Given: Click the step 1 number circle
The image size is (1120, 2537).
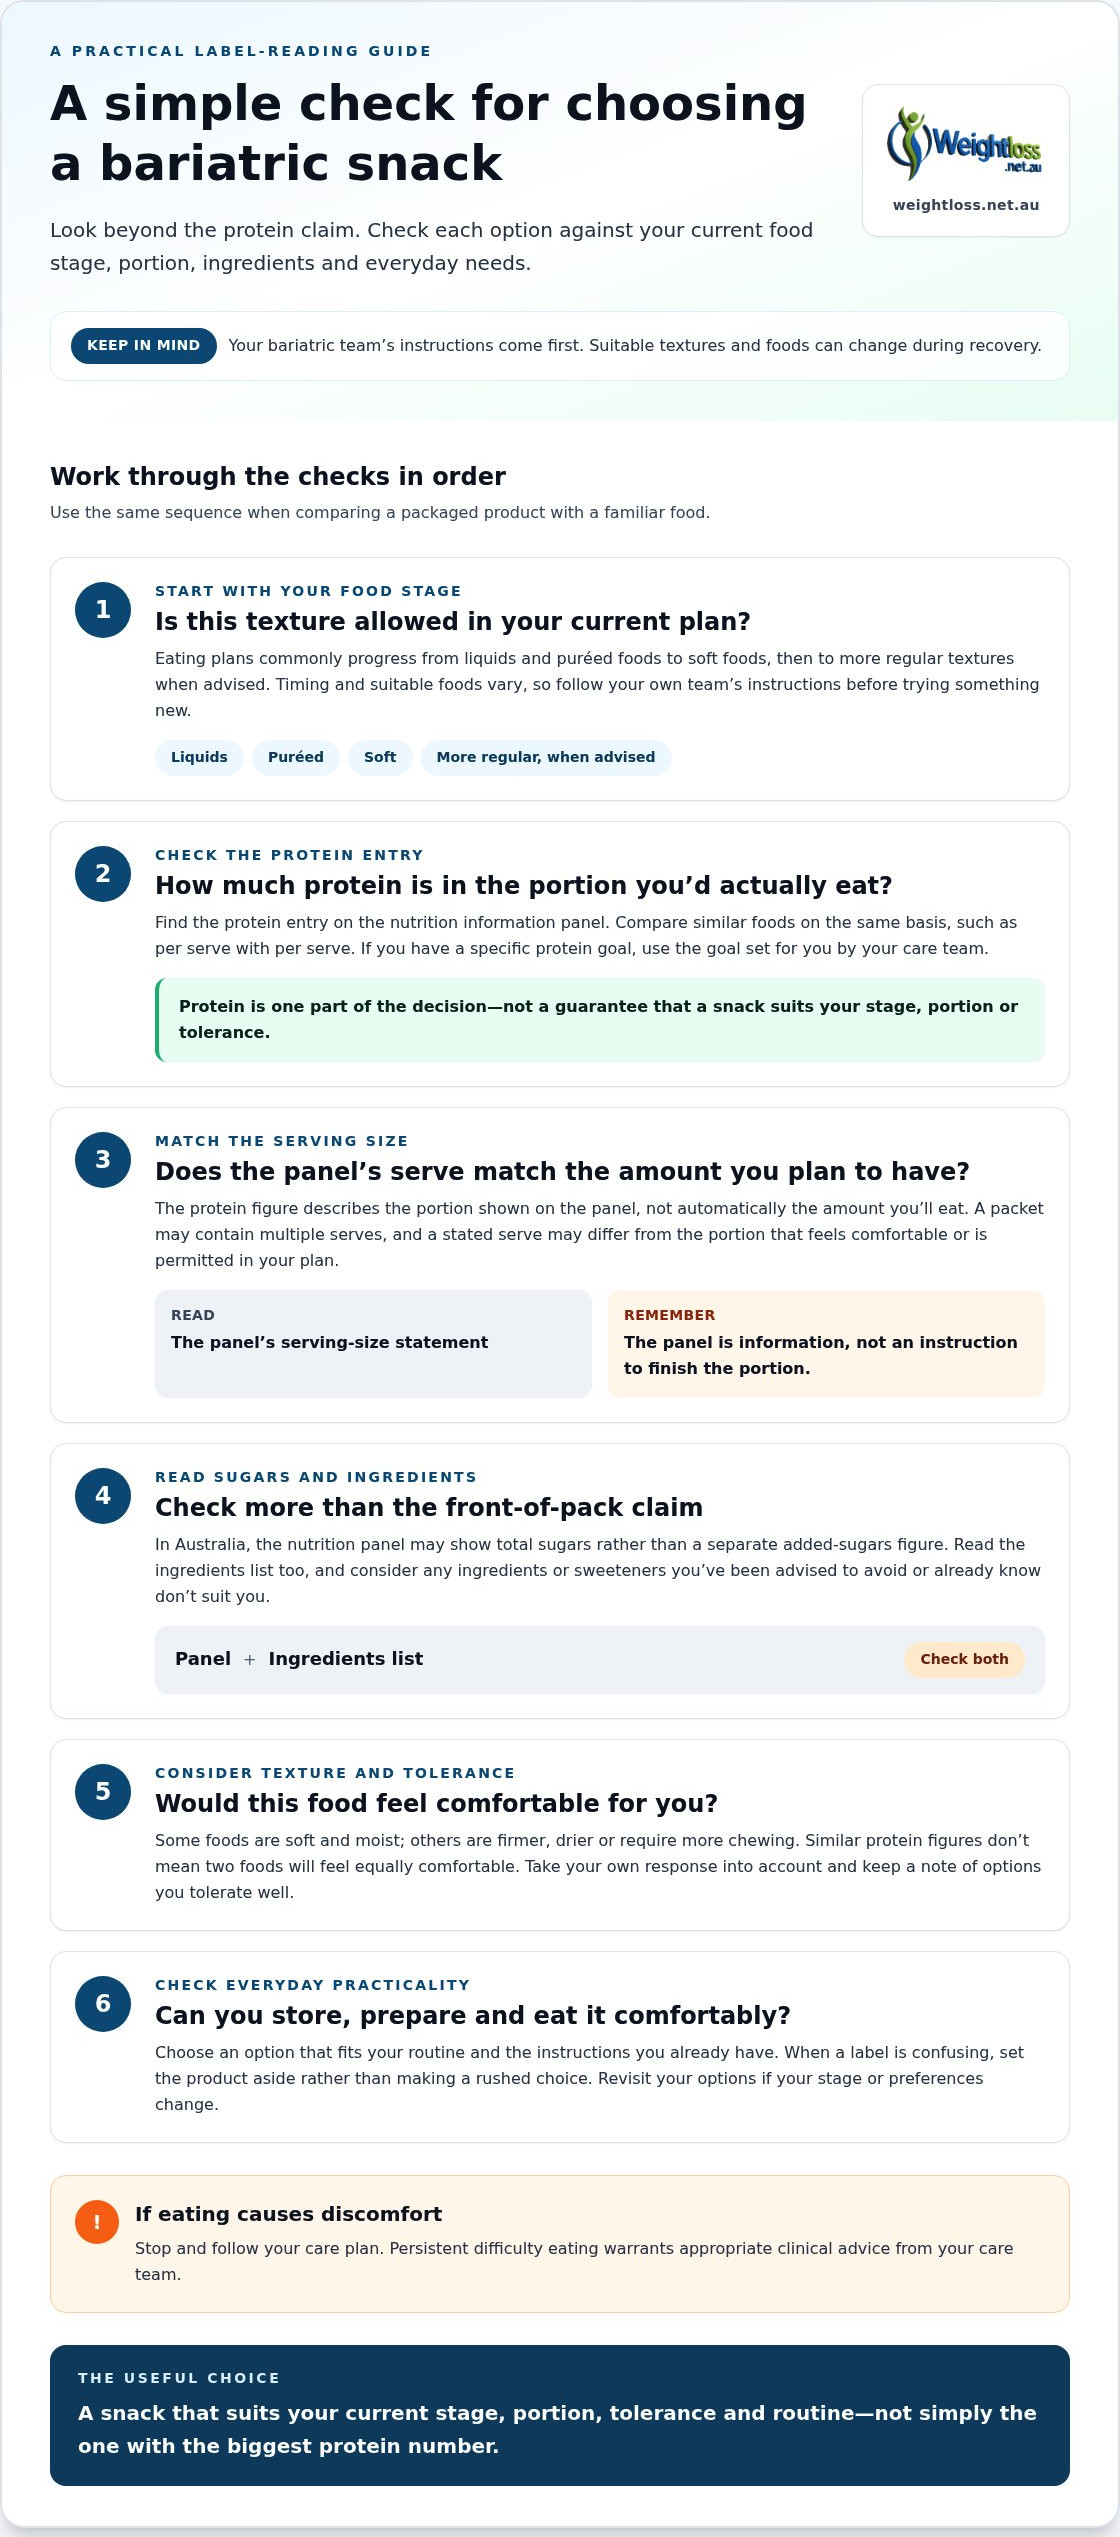Looking at the screenshot, I should (103, 610).
